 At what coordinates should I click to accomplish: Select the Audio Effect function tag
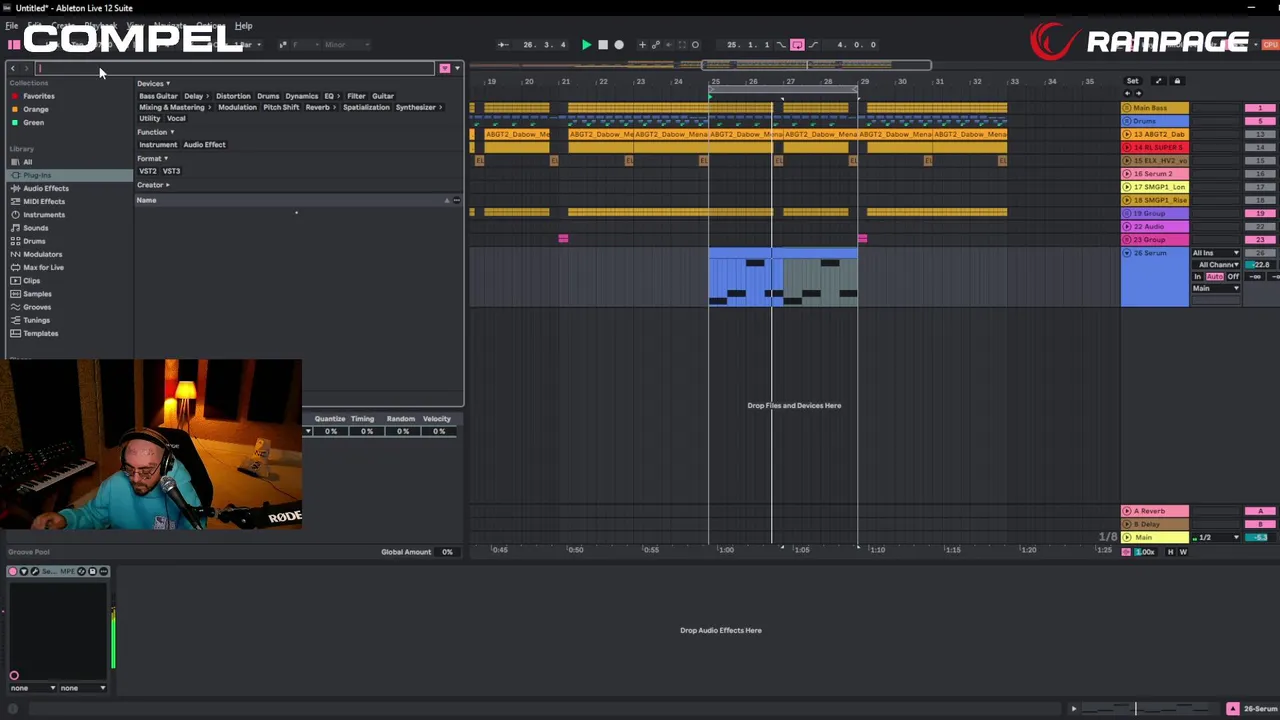[x=204, y=145]
